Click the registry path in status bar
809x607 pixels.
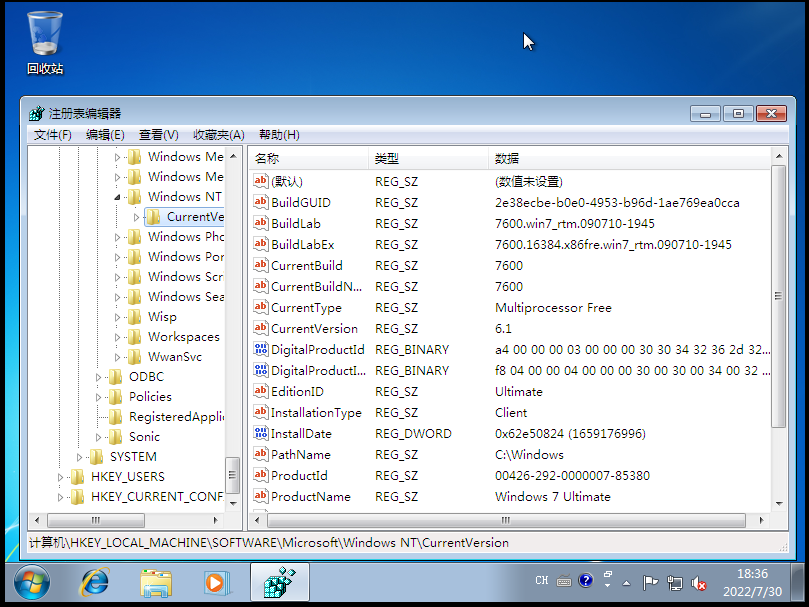point(269,542)
